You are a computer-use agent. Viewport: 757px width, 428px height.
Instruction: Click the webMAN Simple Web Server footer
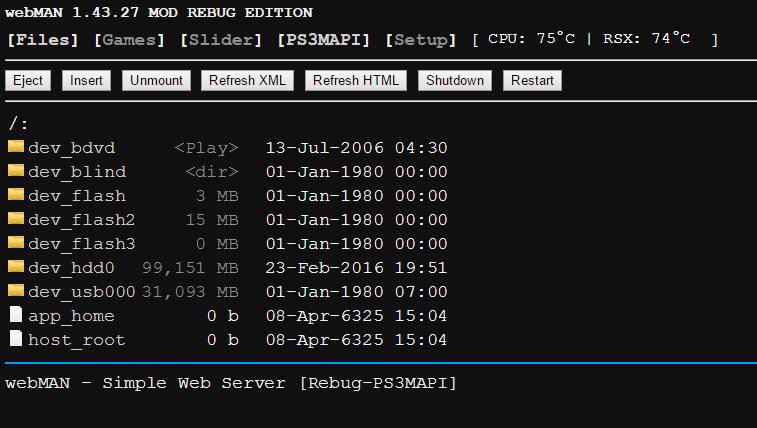coord(231,383)
